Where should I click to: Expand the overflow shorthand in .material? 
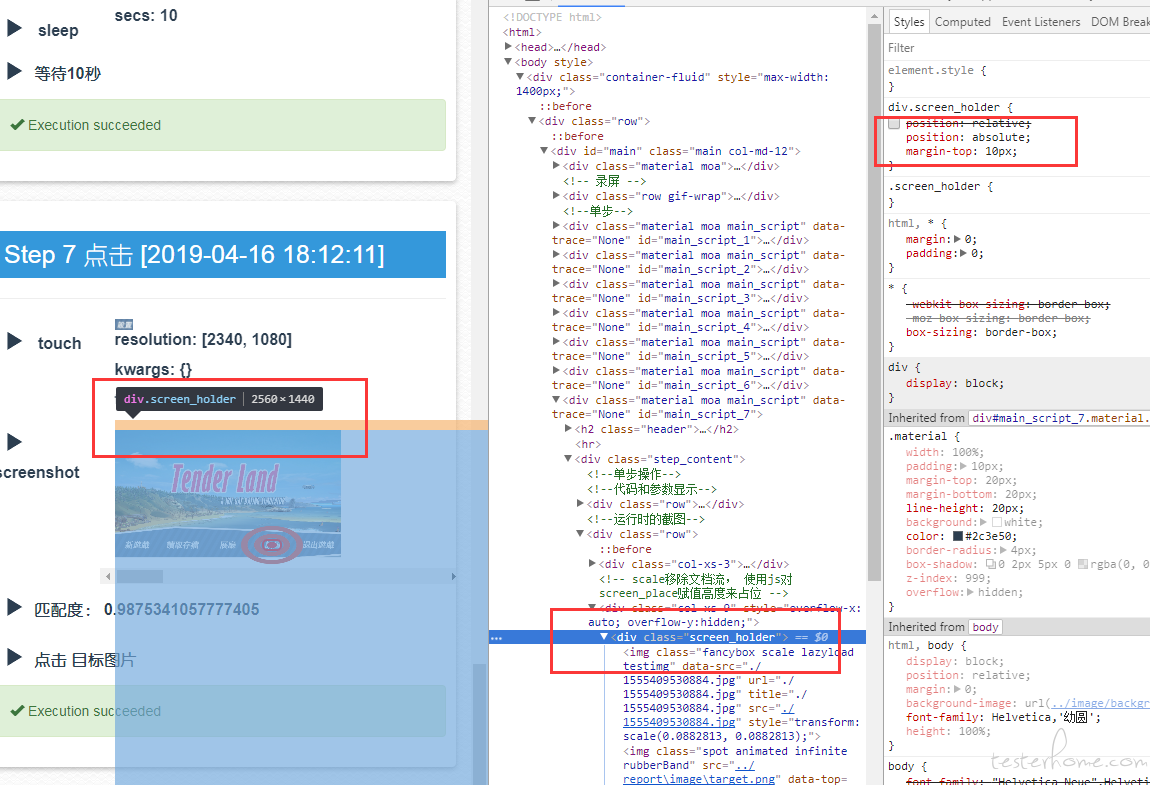click(972, 592)
